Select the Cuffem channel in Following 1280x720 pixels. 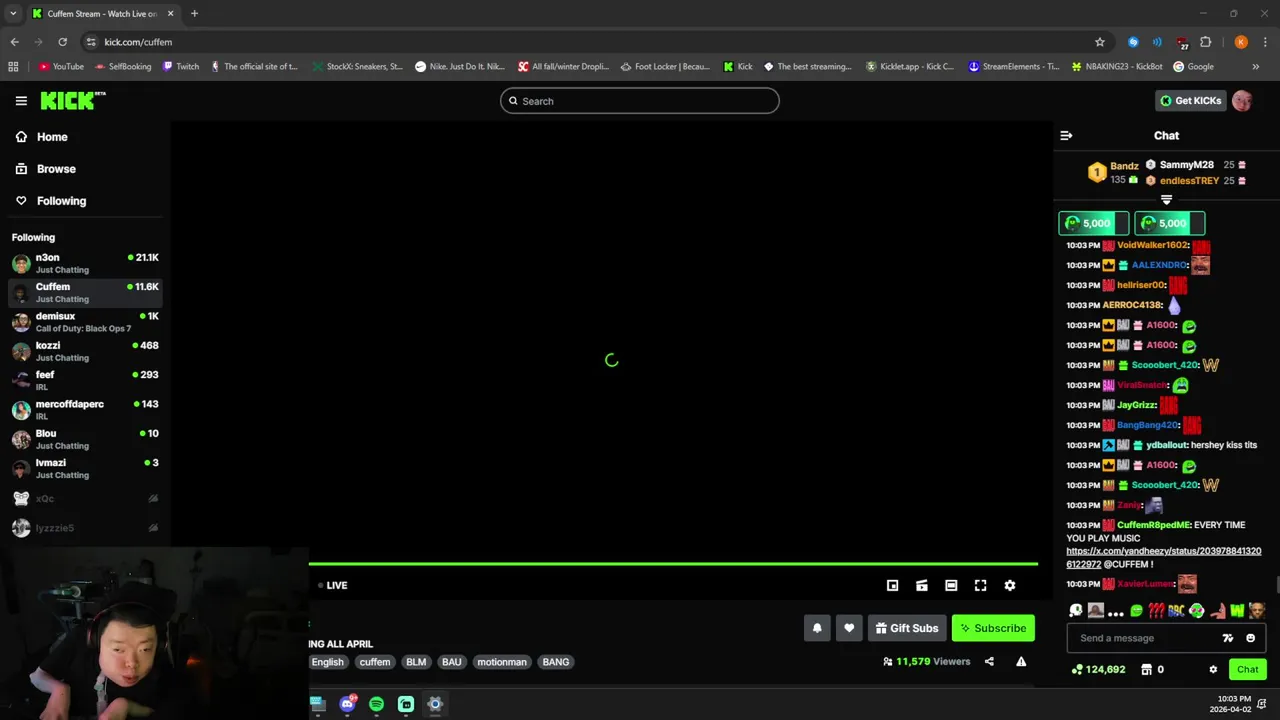coord(85,292)
